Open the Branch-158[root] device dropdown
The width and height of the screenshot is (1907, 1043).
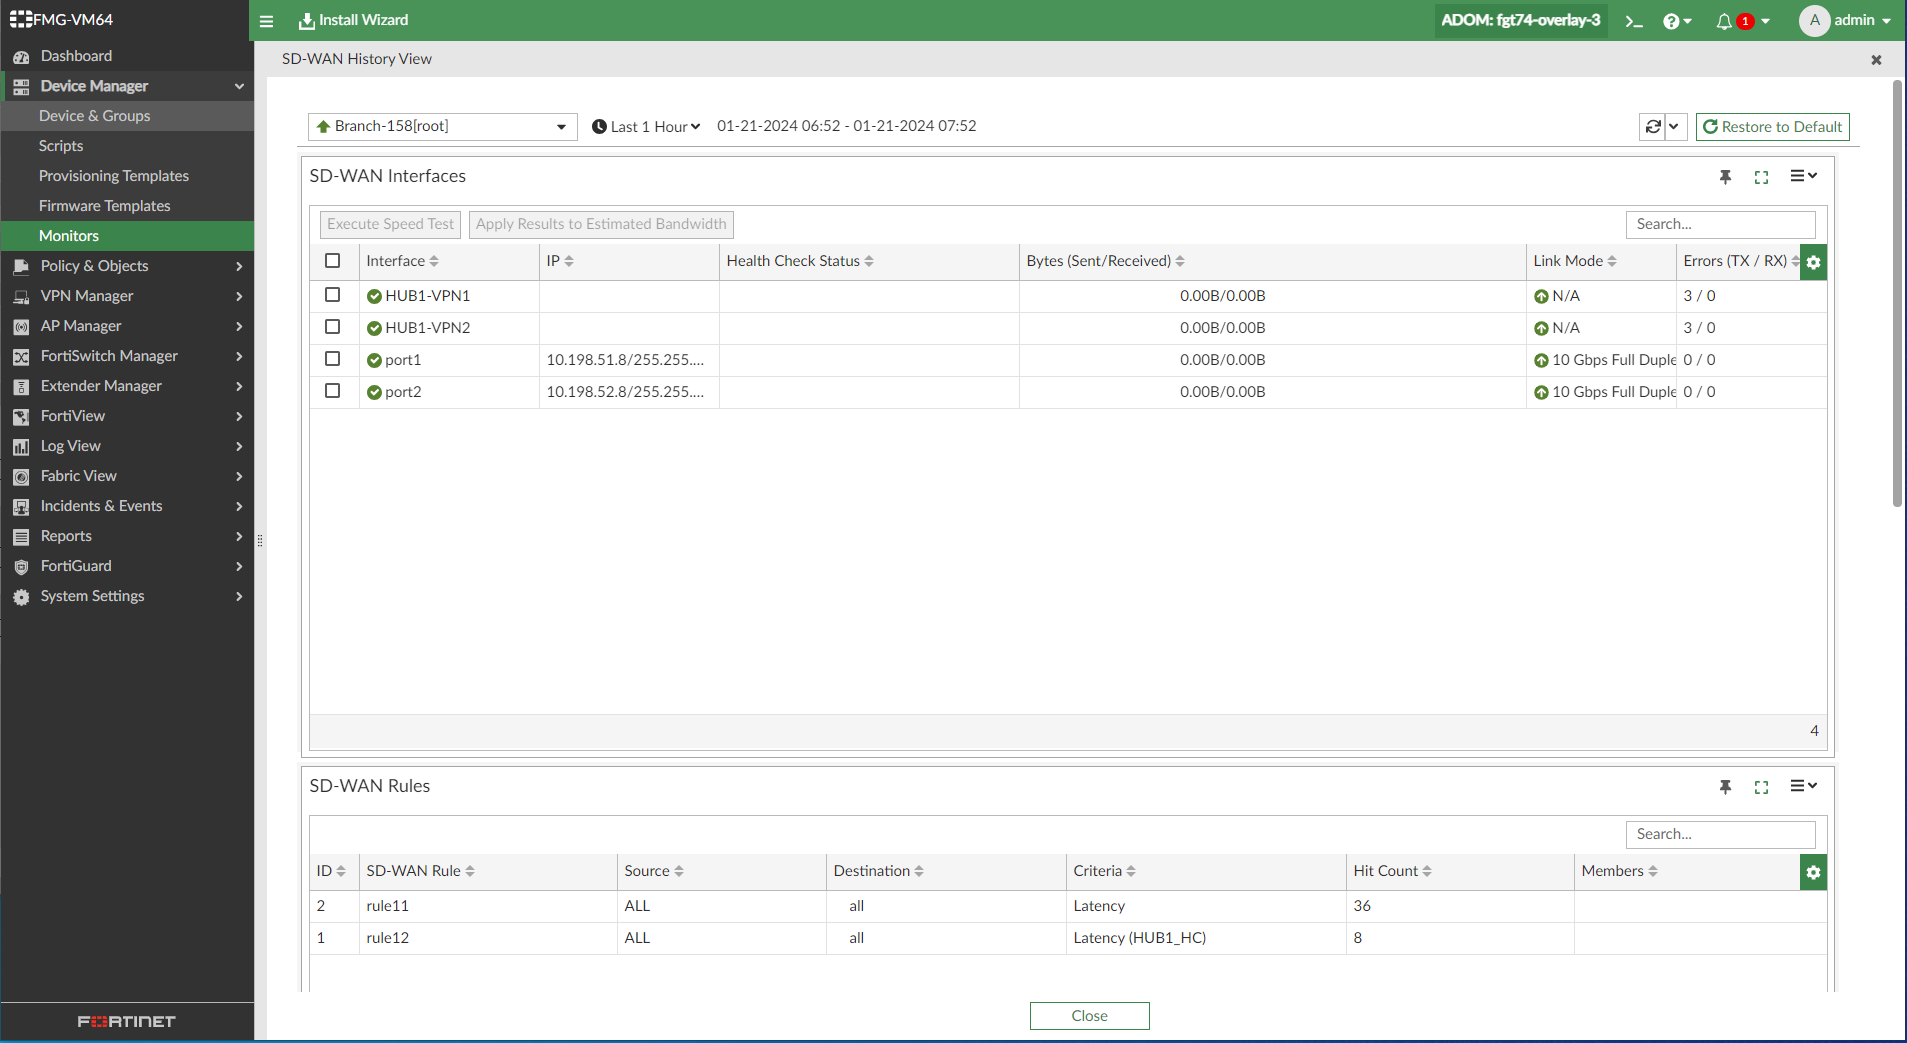coord(442,127)
